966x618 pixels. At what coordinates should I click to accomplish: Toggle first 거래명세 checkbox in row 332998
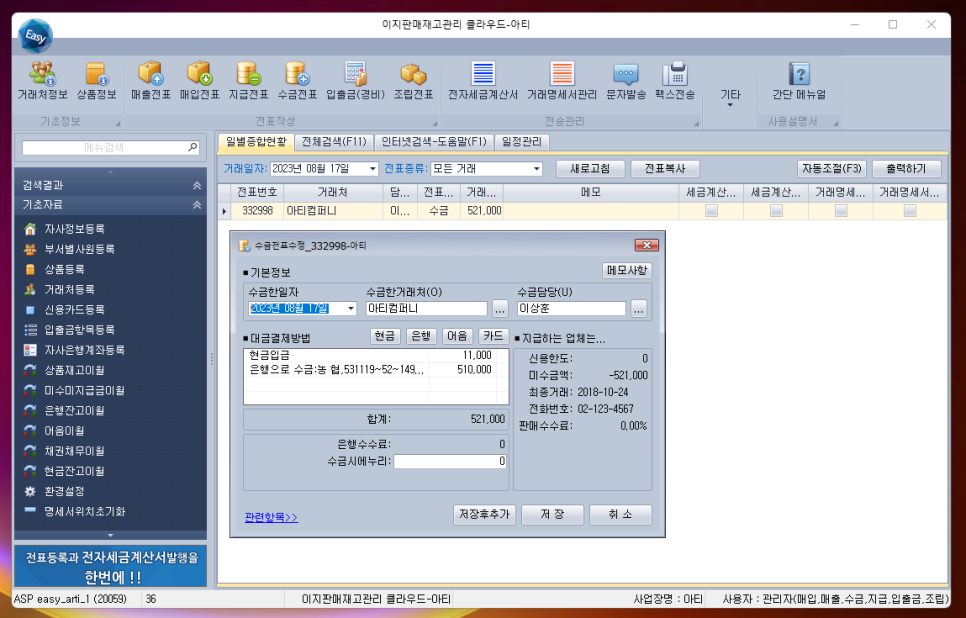pos(841,211)
